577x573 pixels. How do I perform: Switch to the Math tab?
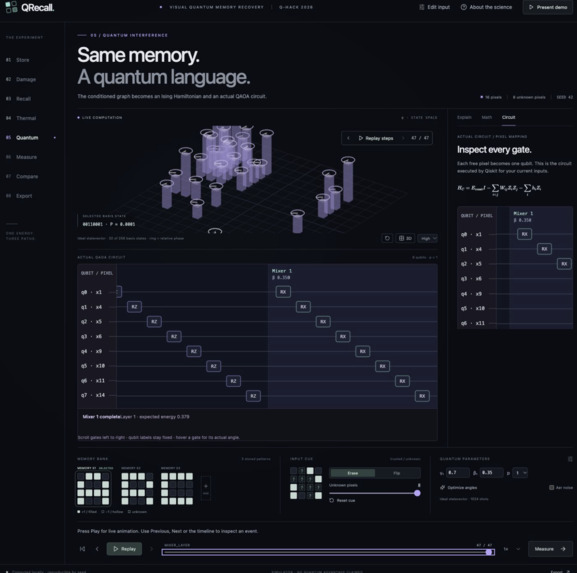(486, 117)
